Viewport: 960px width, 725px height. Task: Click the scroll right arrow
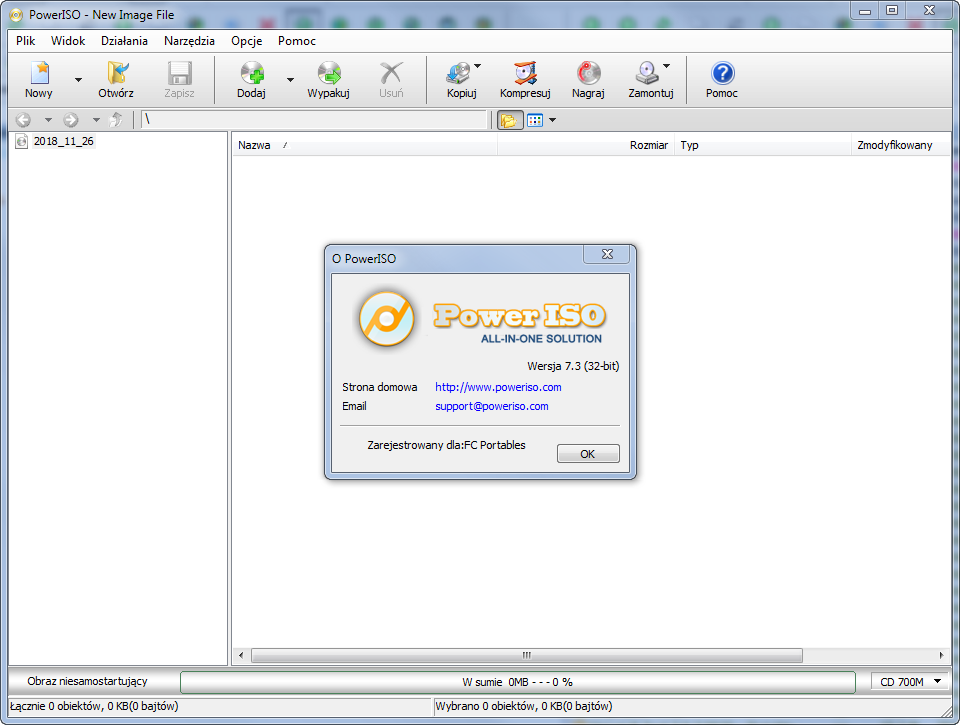pyautogui.click(x=942, y=655)
